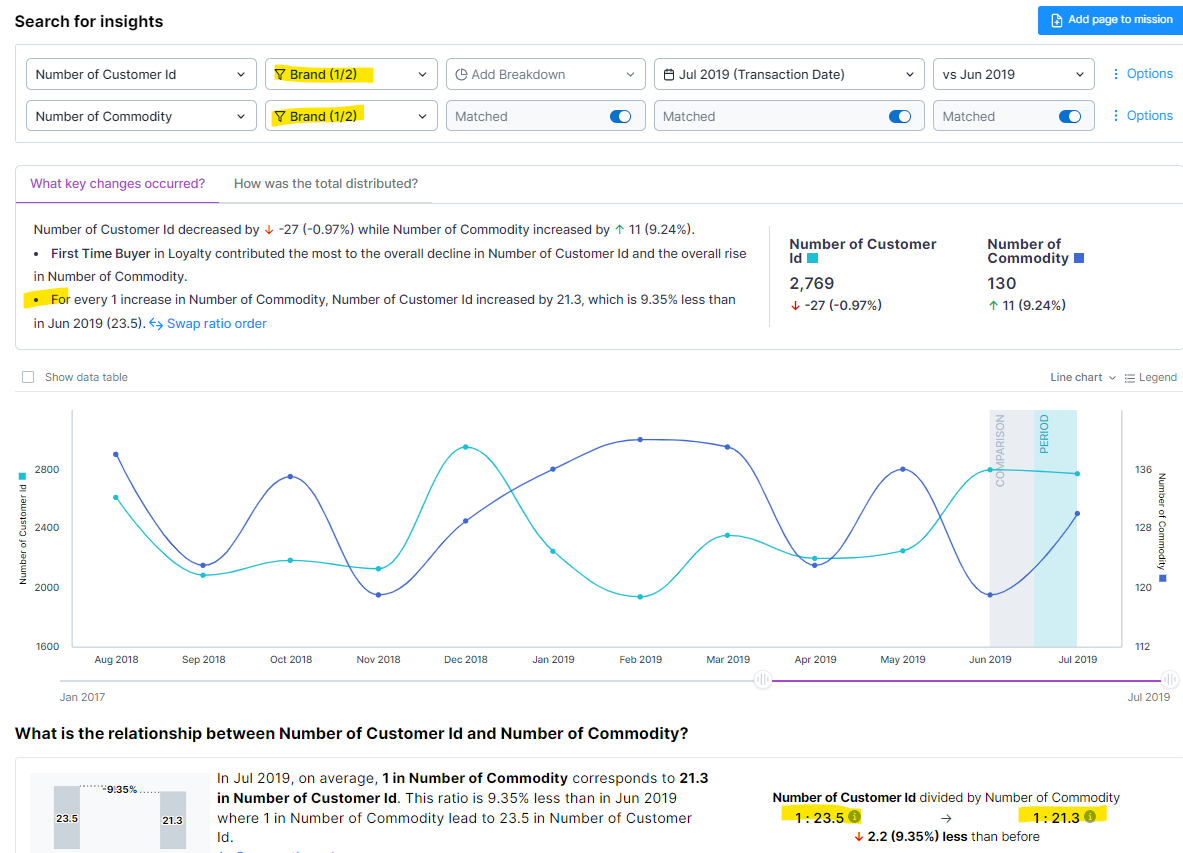Screen dimensions: 1183x853
Task: Click the calendar icon beside Jul 2019
Action: 669,74
